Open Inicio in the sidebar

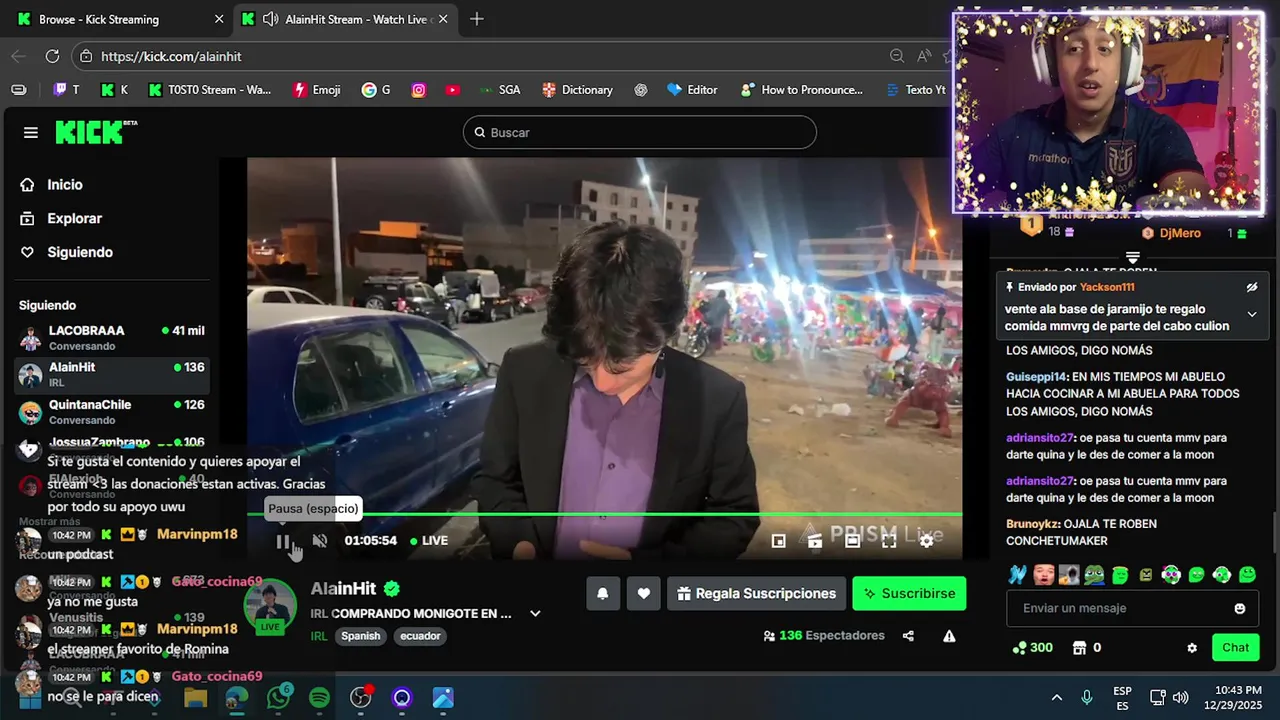[x=51, y=185]
